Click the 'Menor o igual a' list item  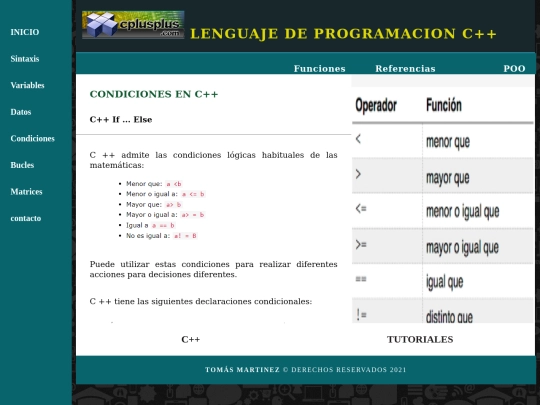165,194
